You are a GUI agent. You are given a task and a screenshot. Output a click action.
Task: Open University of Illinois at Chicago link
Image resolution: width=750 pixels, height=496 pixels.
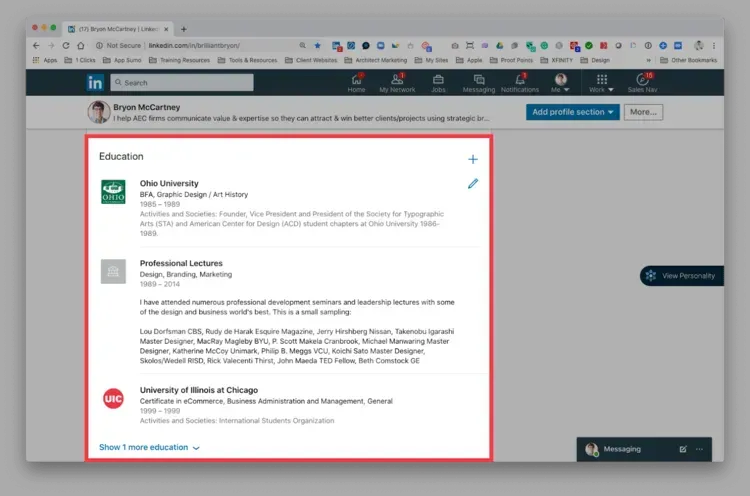click(x=199, y=390)
